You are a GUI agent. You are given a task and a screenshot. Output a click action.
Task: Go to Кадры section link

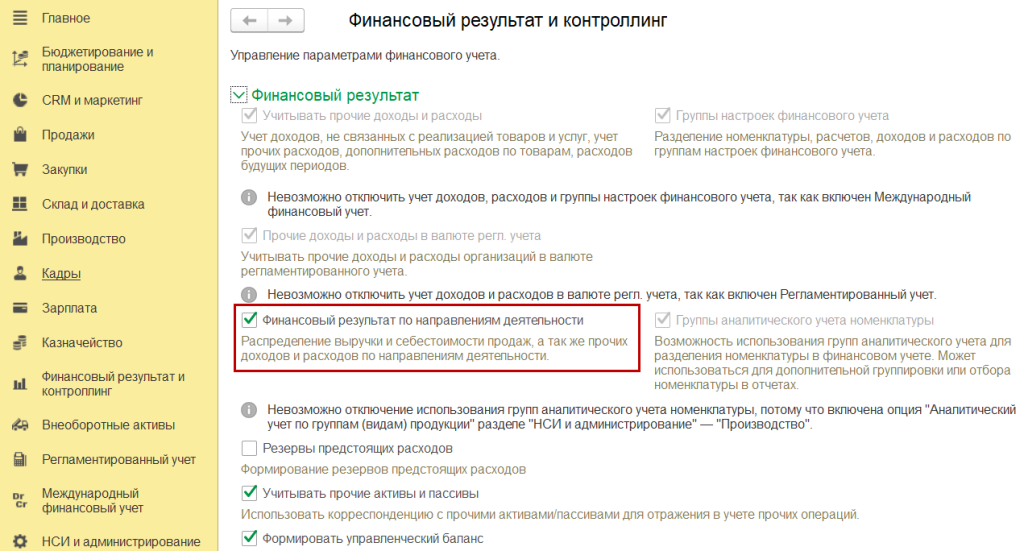coord(61,274)
